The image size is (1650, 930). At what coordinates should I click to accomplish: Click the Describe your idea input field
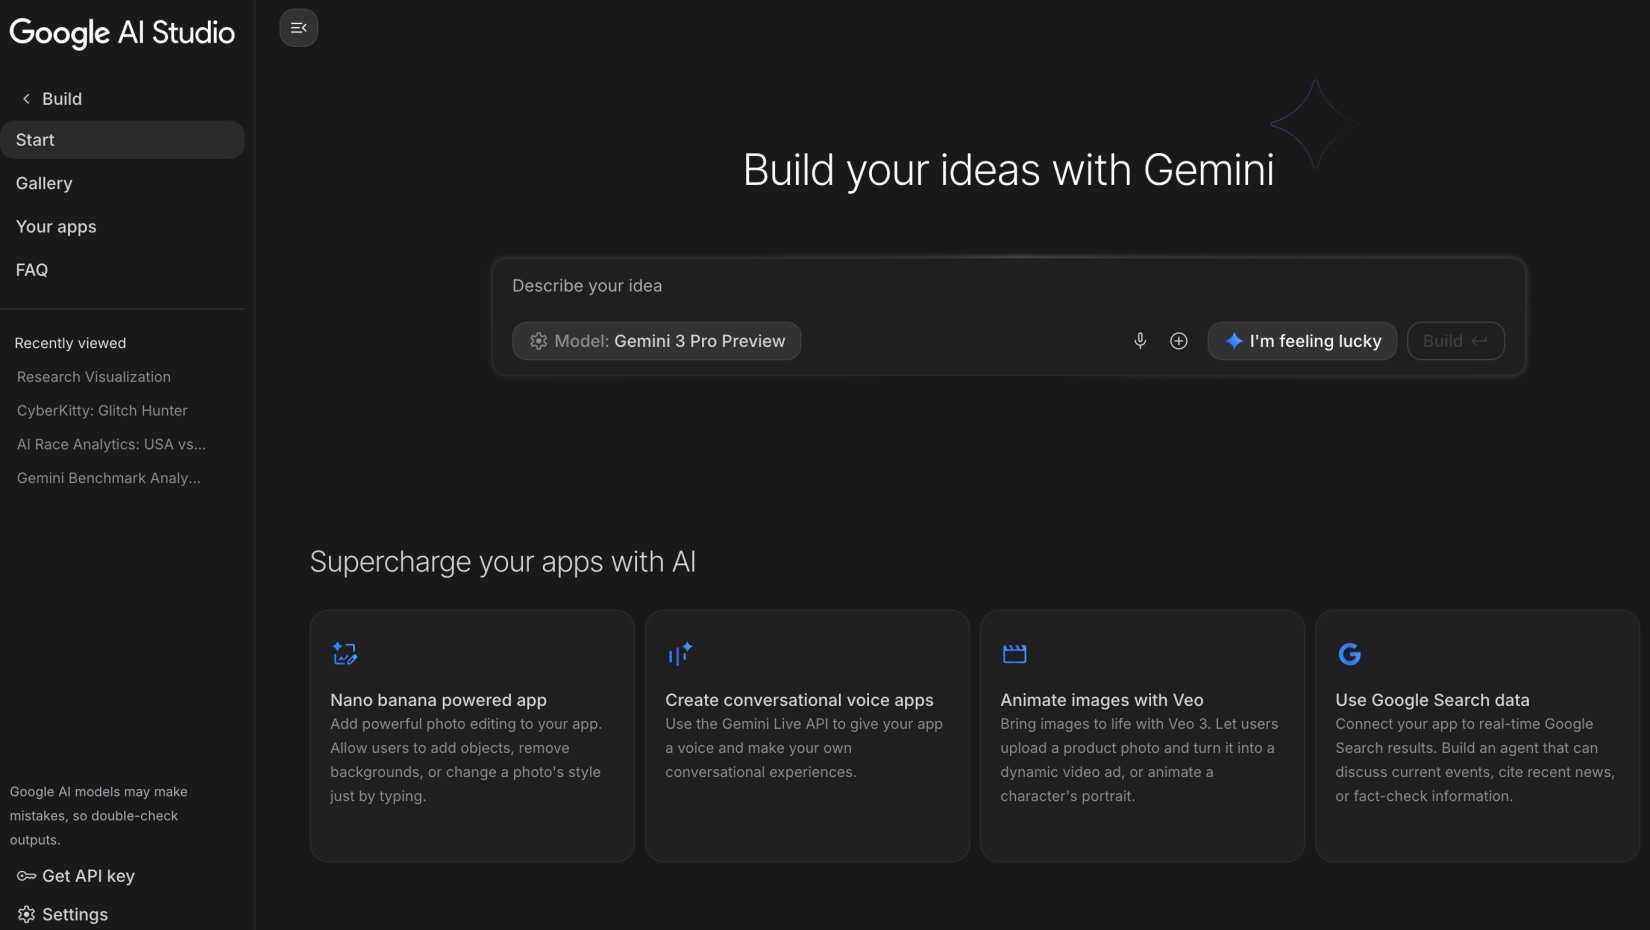pos(800,285)
